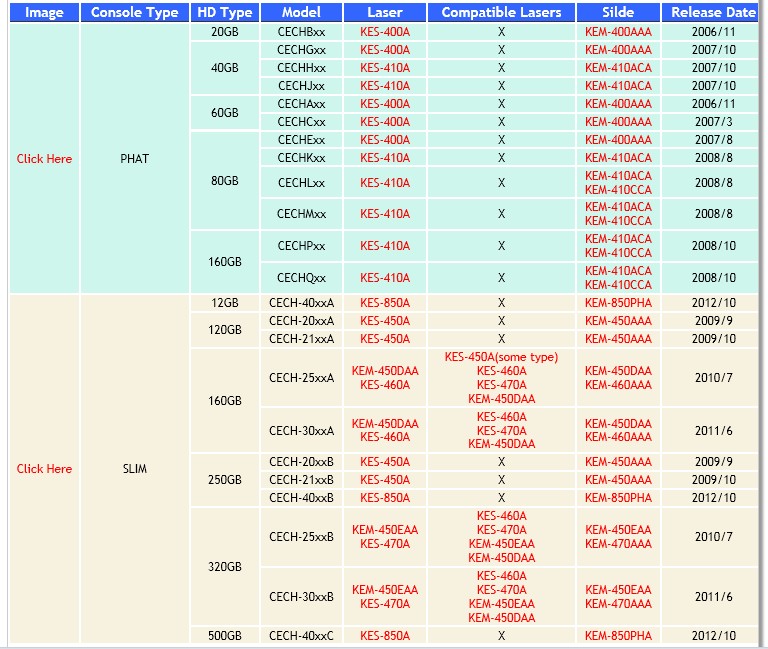Screen dimensions: 768x649
Task: Click the Silde column header
Action: point(618,12)
